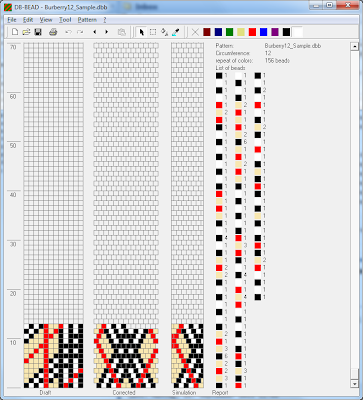
Task: Save the pattern with floppy icon
Action: point(38,32)
